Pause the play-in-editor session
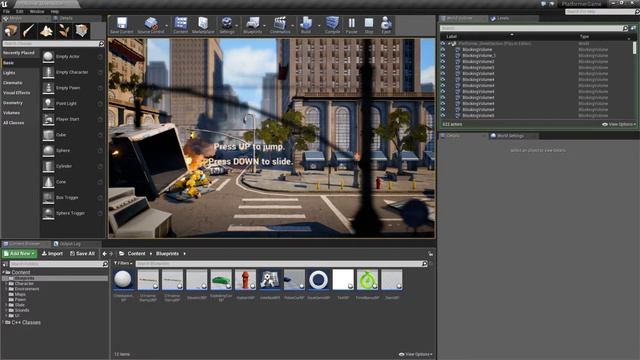 (x=351, y=23)
